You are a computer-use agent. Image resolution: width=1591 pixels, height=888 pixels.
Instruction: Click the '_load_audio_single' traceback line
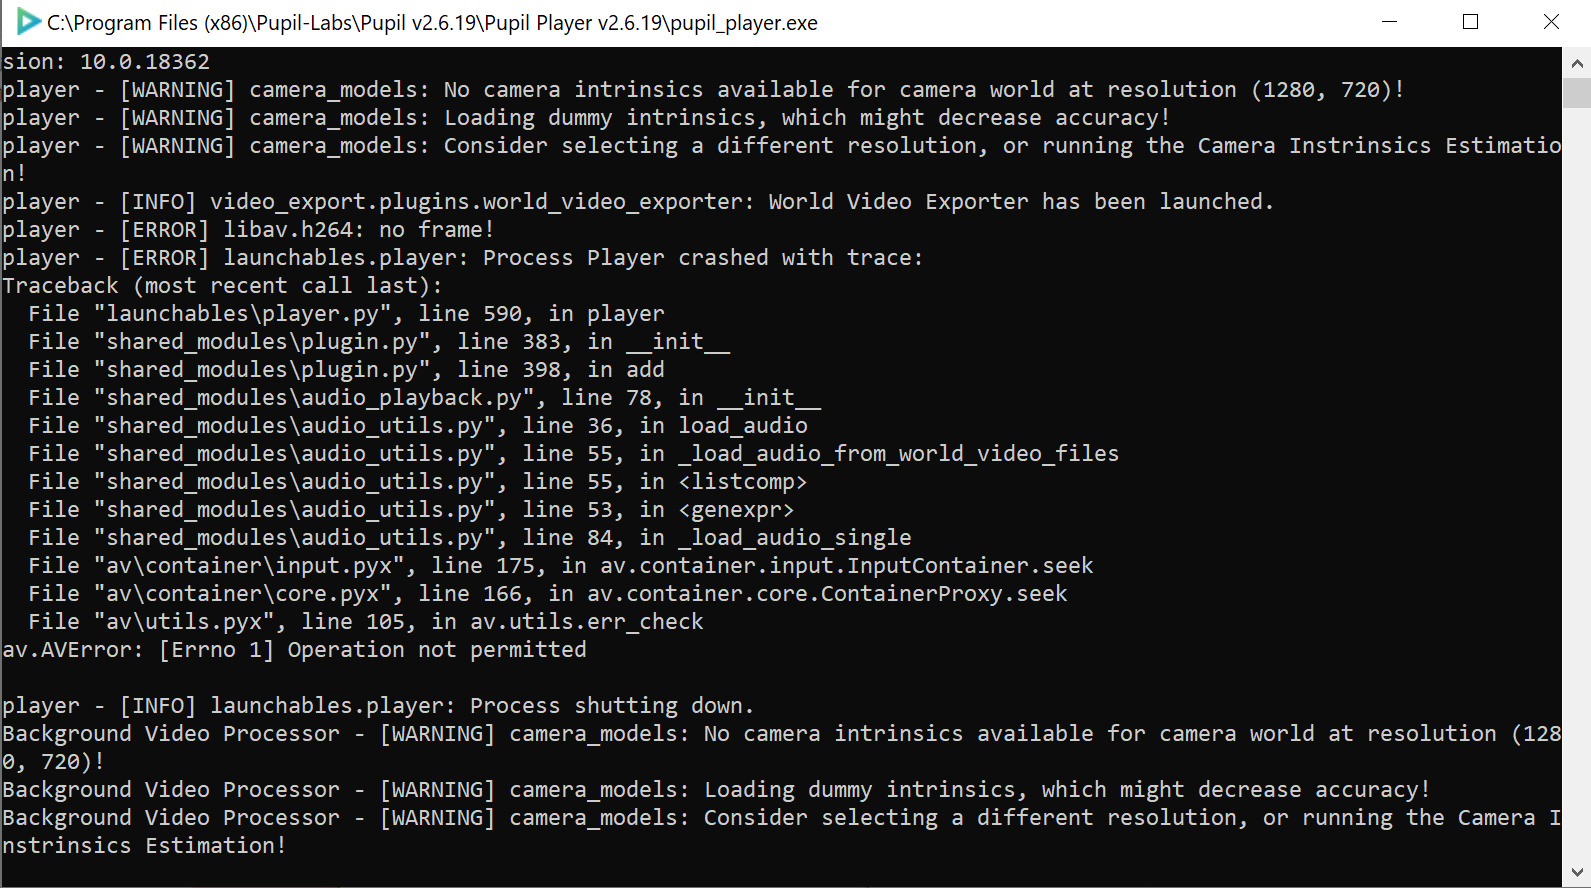470,538
